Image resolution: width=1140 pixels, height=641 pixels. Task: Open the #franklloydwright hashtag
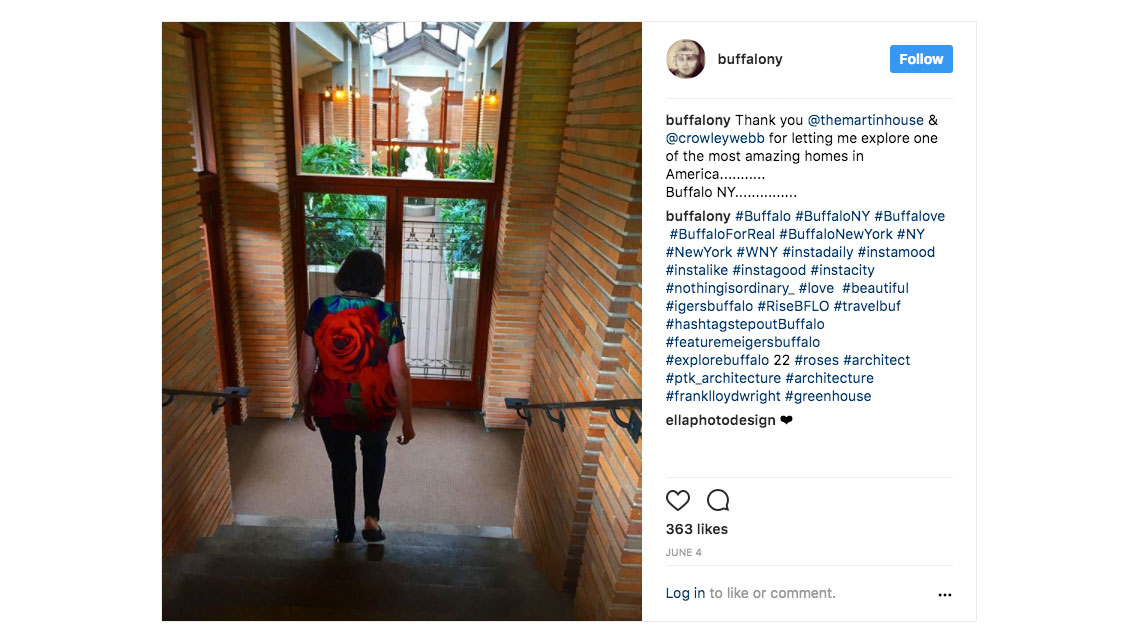(723, 396)
